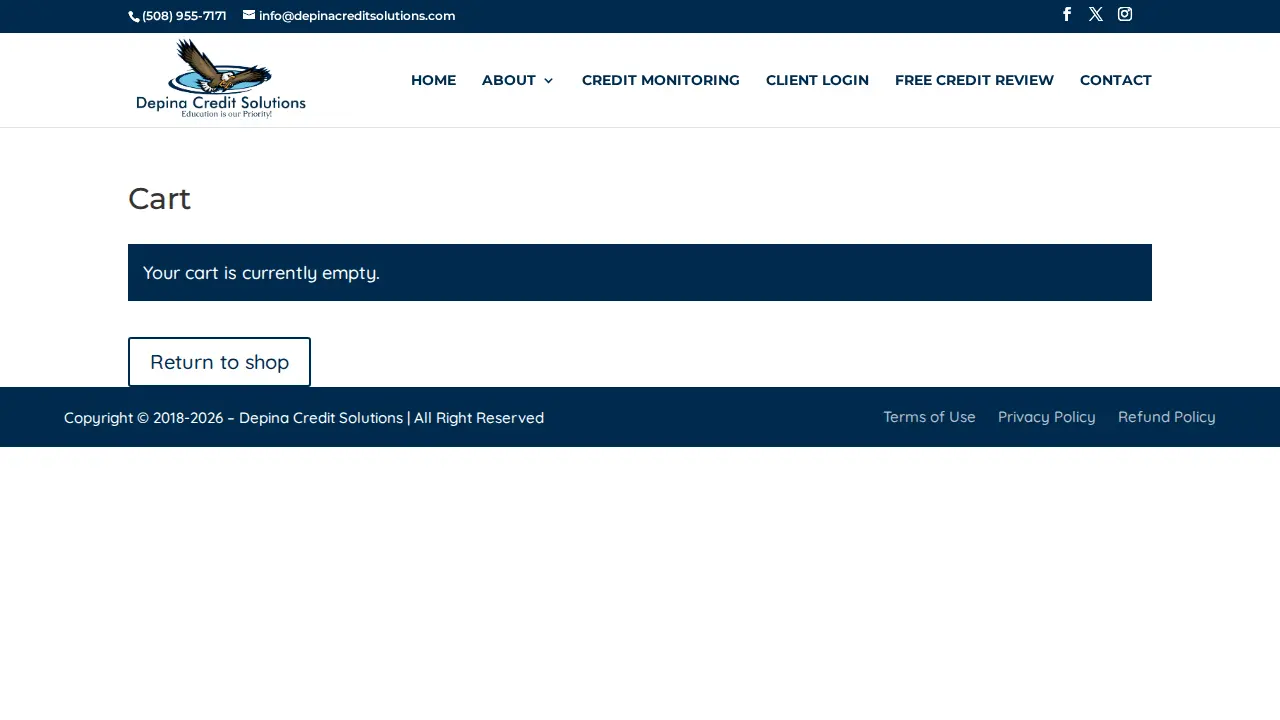1280x720 pixels.
Task: Go to the Home menu item
Action: tap(433, 80)
